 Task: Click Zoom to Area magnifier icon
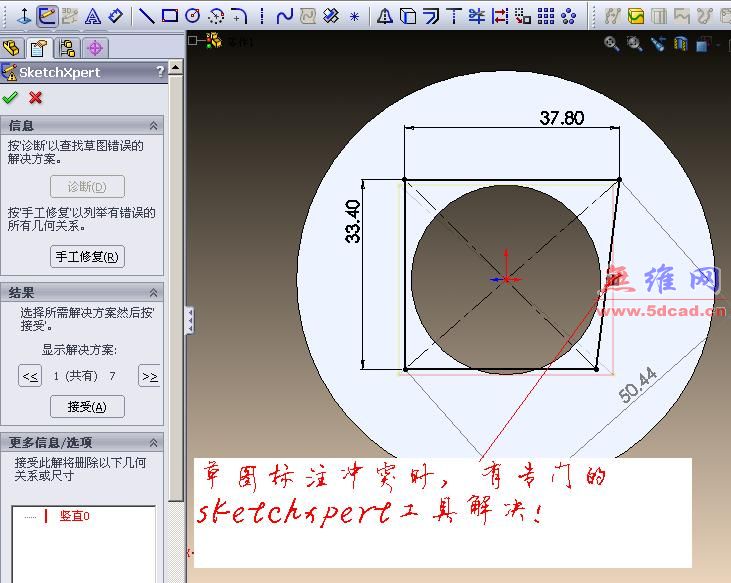pyautogui.click(x=634, y=44)
